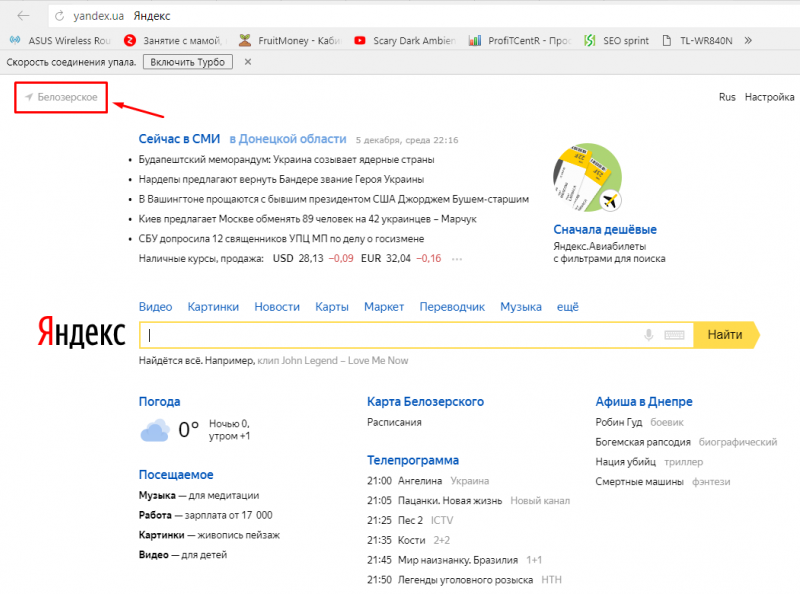Screen dimensions: 800x594
Task: Open Маркет service tab
Action: click(x=384, y=307)
